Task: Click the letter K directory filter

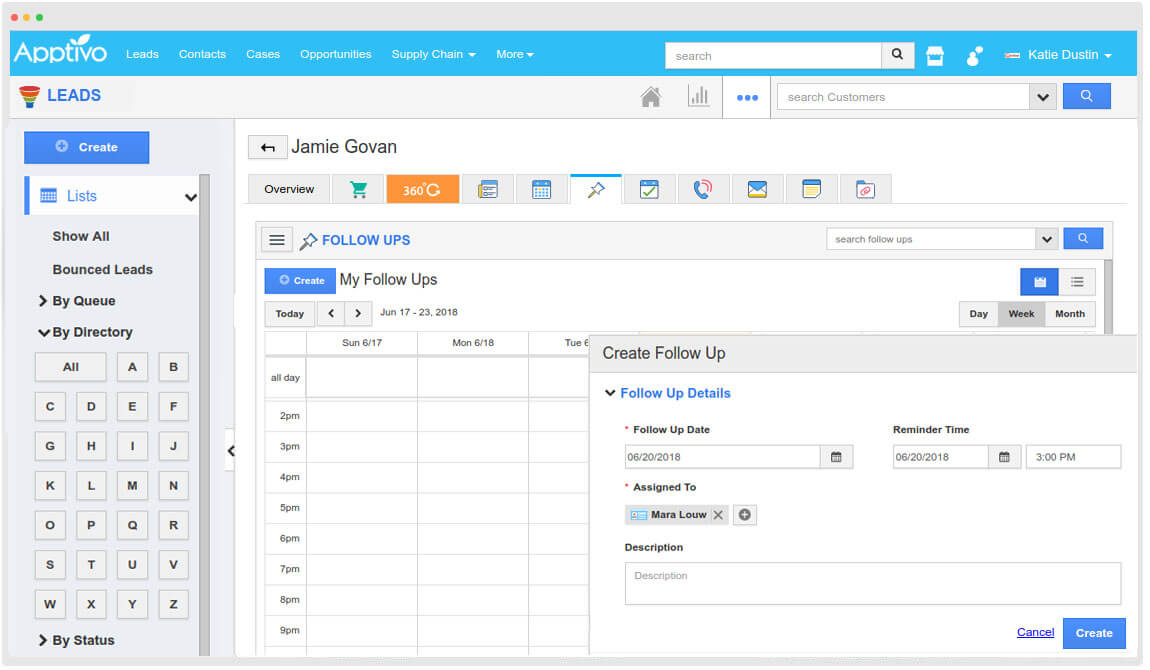Action: point(50,485)
